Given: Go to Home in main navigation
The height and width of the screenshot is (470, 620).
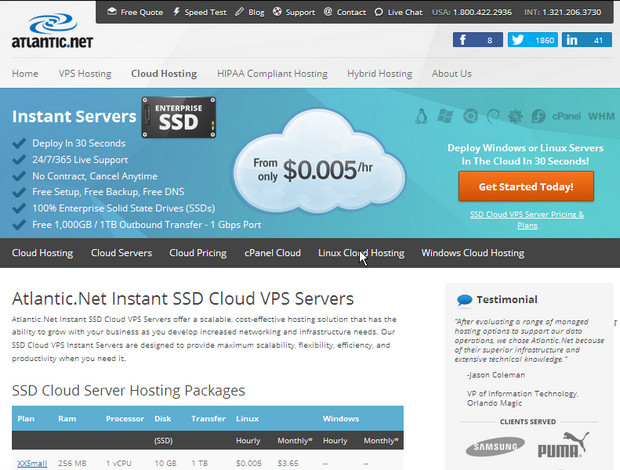Looking at the screenshot, I should click(x=25, y=74).
